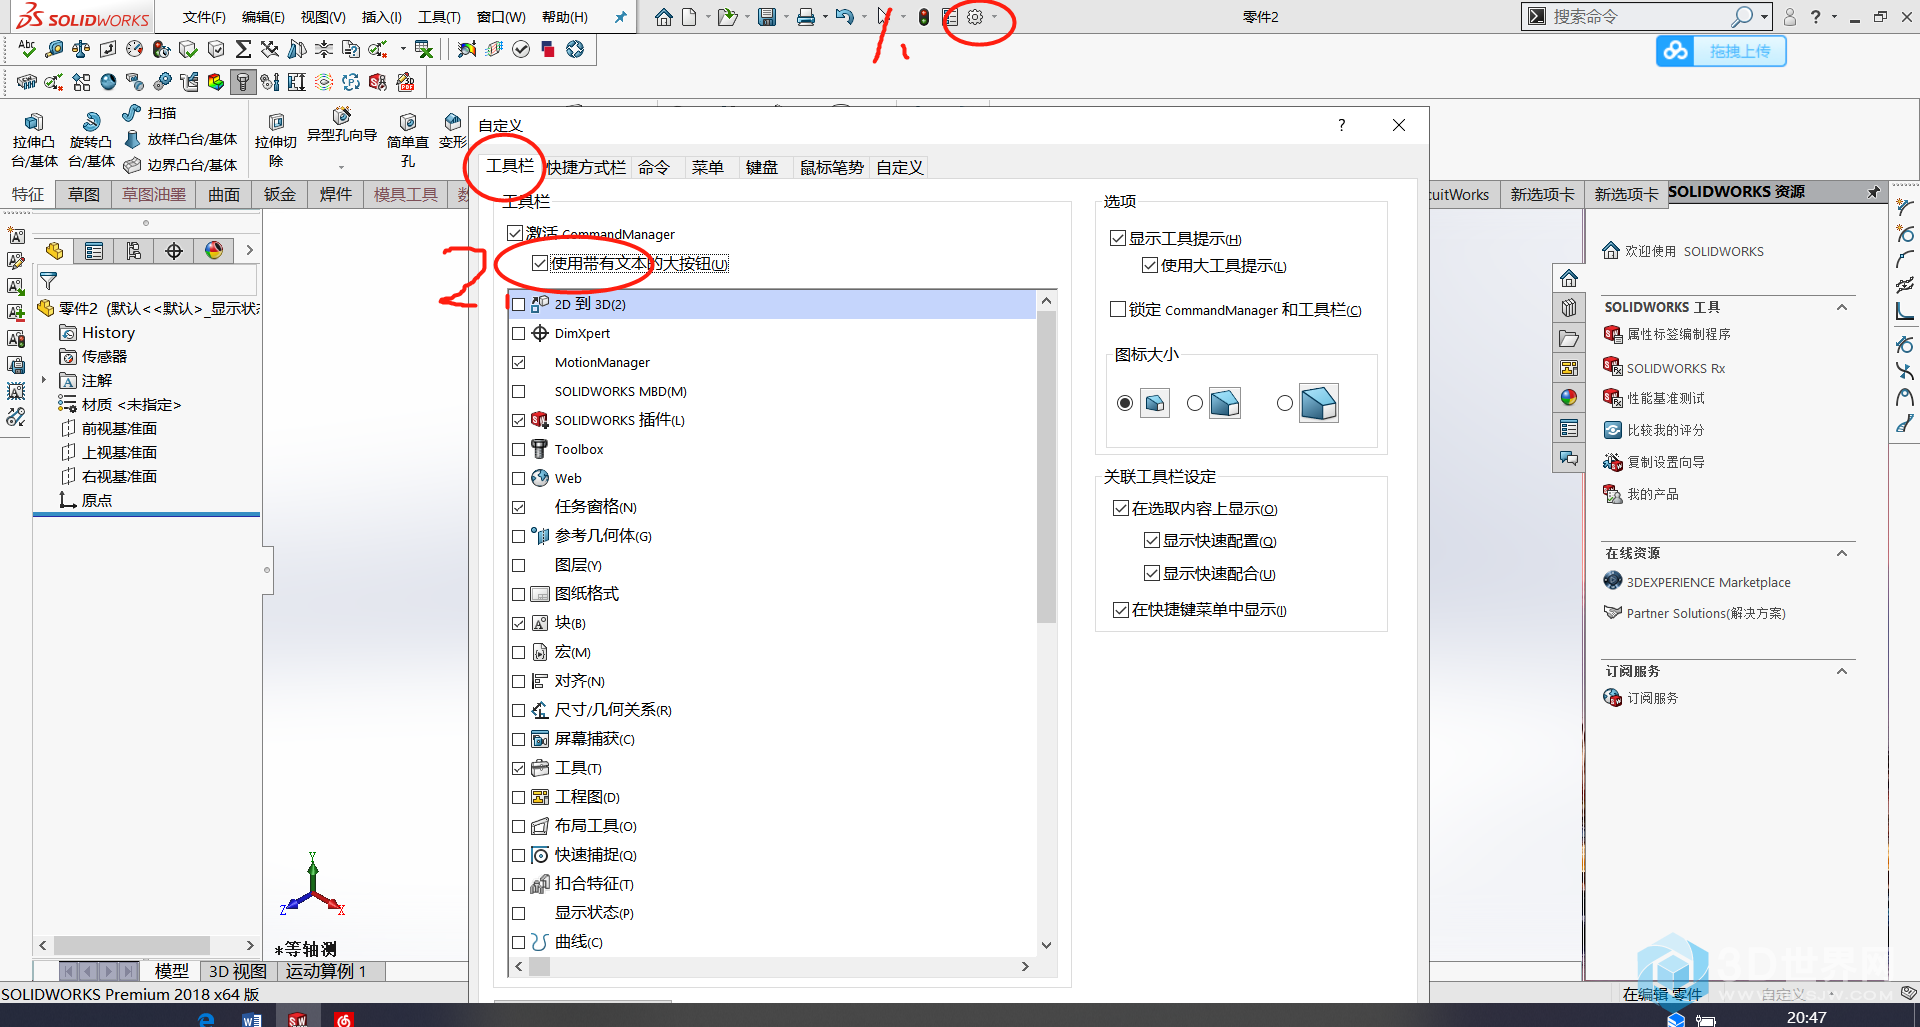The width and height of the screenshot is (1920, 1027).
Task: Open the Help question mark dropdown arrow
Action: [1834, 17]
